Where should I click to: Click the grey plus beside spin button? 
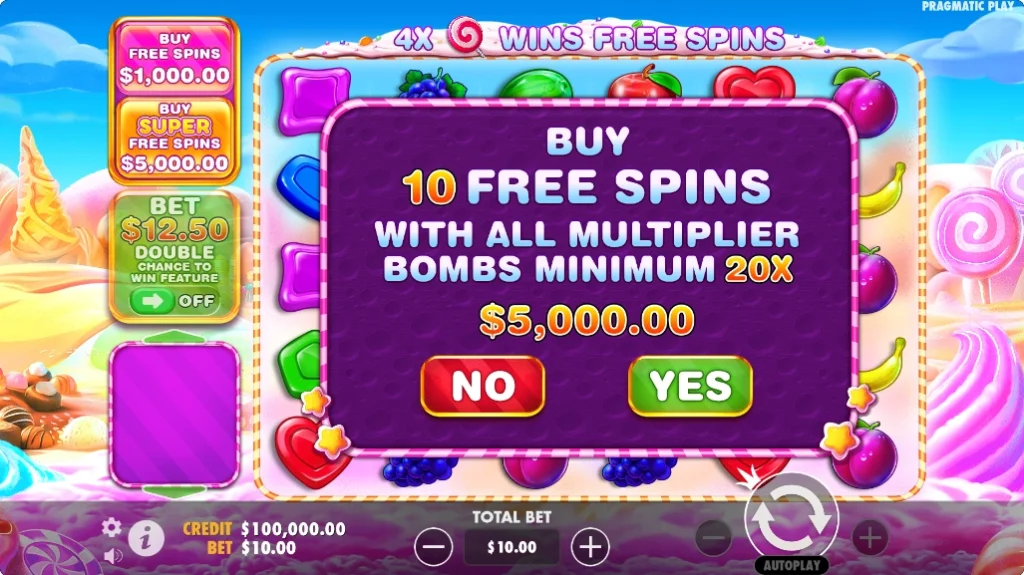click(x=870, y=538)
